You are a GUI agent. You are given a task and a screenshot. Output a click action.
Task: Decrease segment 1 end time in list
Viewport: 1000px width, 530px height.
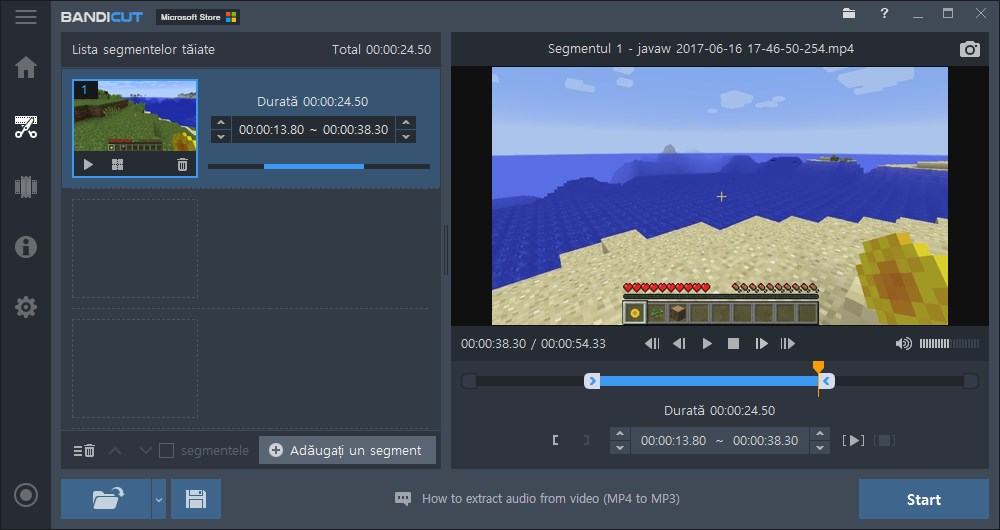(406, 136)
